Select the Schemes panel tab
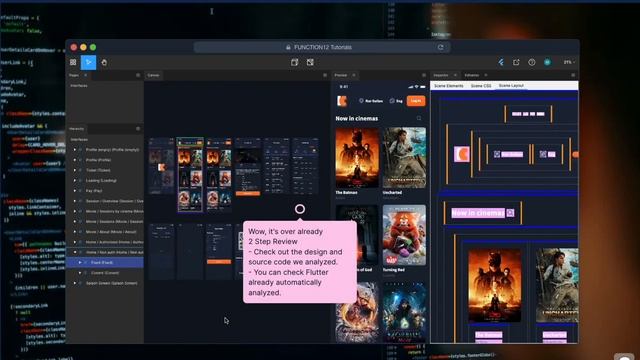Viewport: 640px width, 360px height. coord(472,76)
